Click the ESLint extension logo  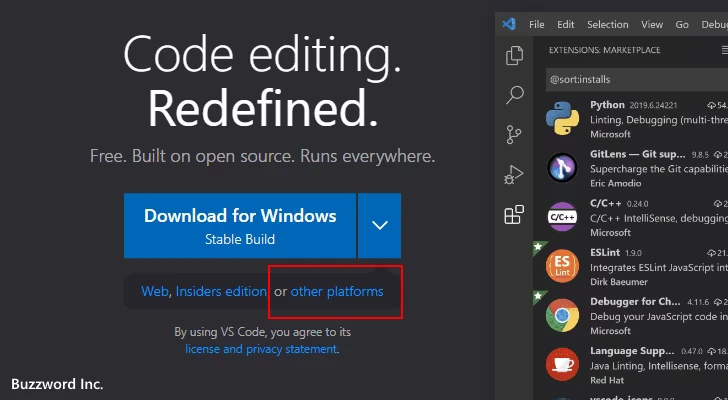point(562,266)
